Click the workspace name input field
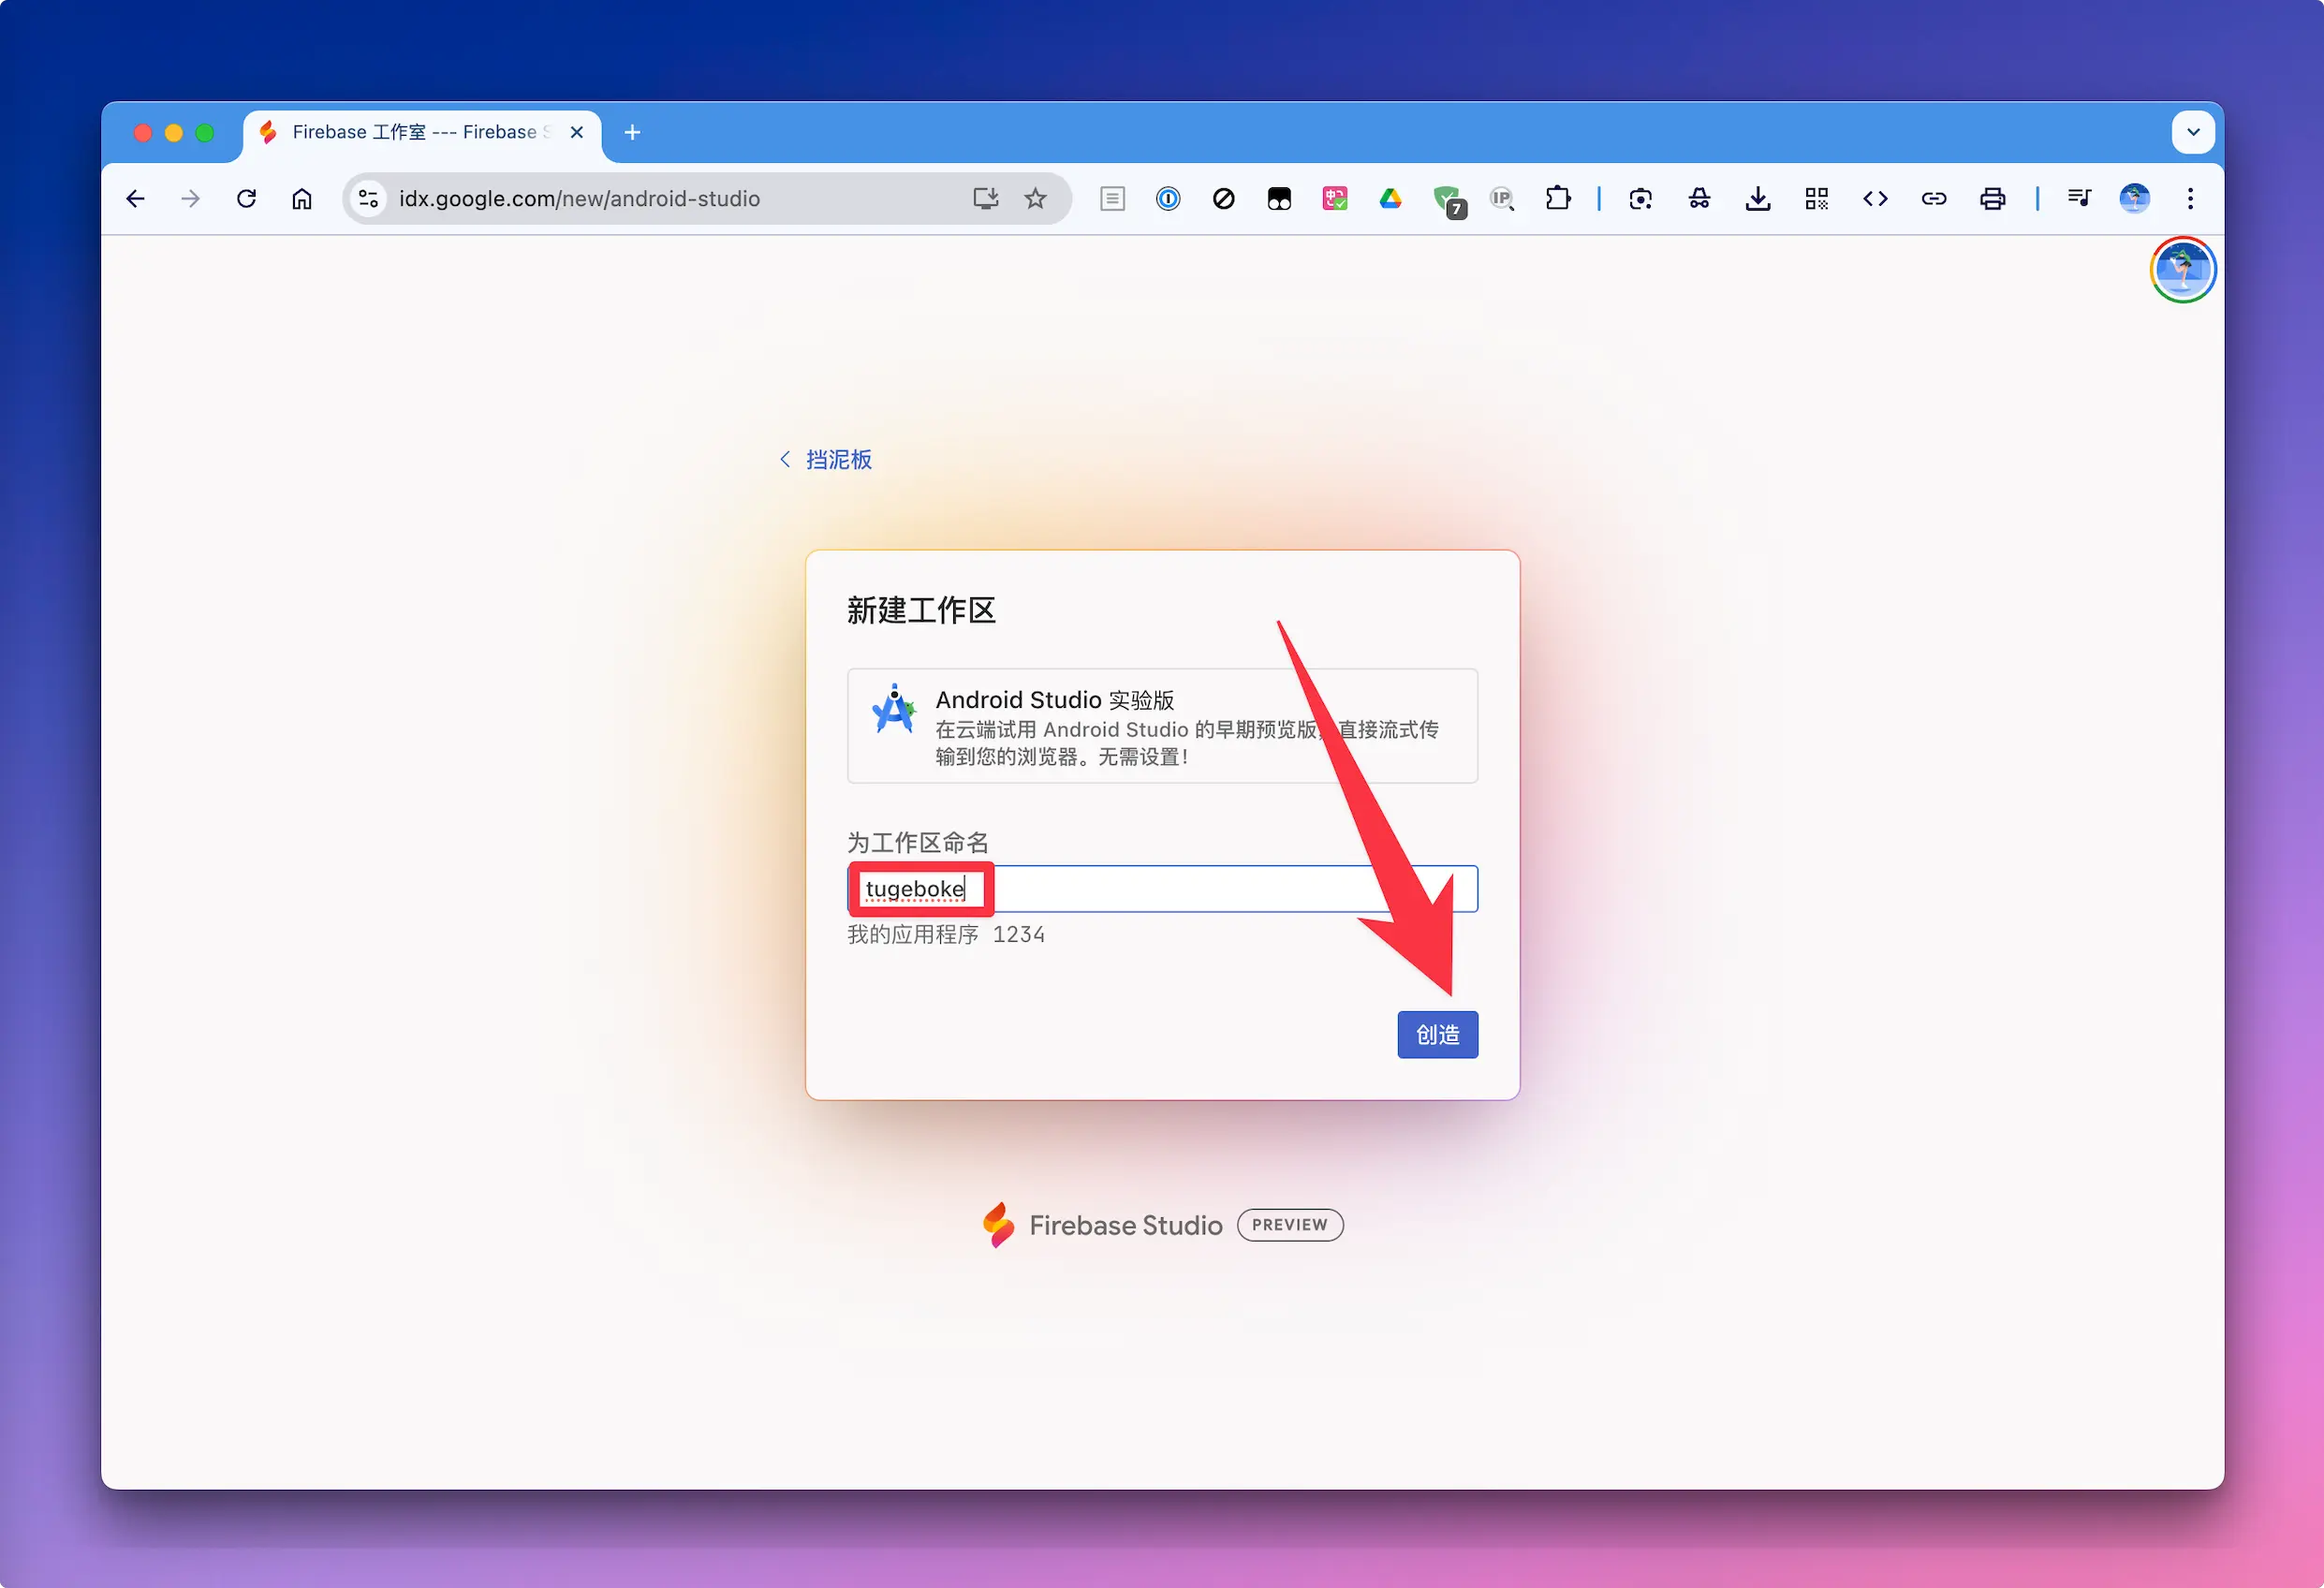Image resolution: width=2324 pixels, height=1588 pixels. (x=1162, y=889)
